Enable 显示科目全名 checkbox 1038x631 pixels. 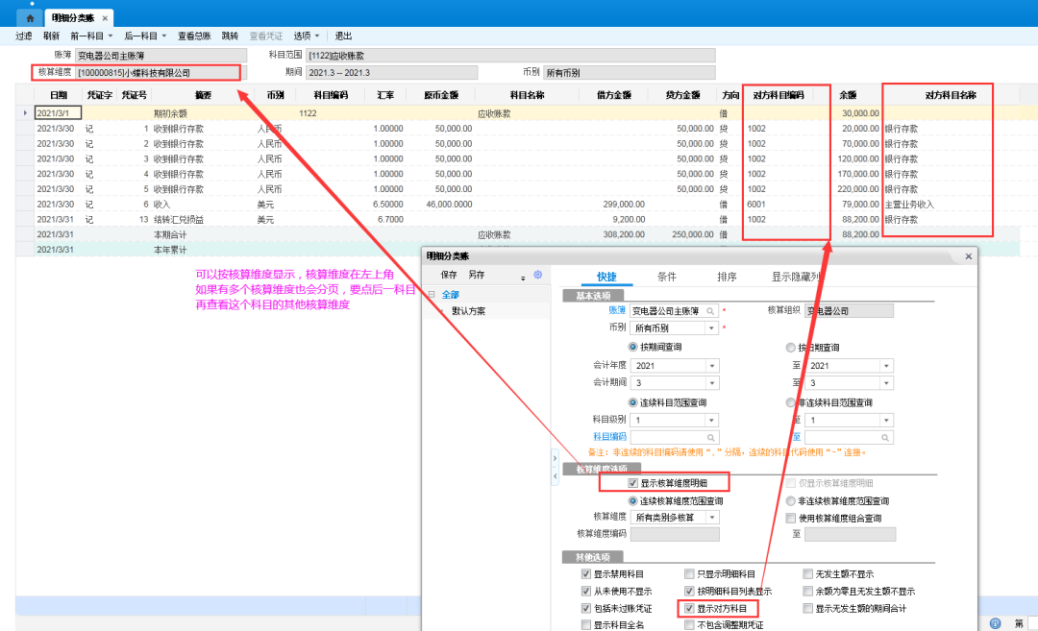[x=586, y=625]
